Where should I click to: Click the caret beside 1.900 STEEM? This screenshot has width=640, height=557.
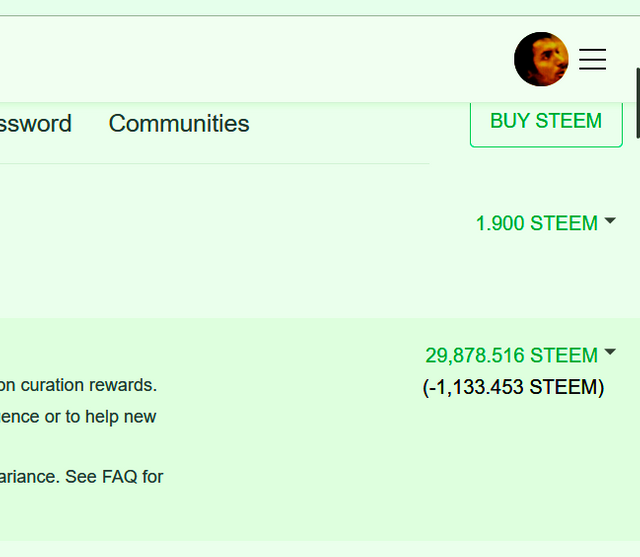[610, 221]
